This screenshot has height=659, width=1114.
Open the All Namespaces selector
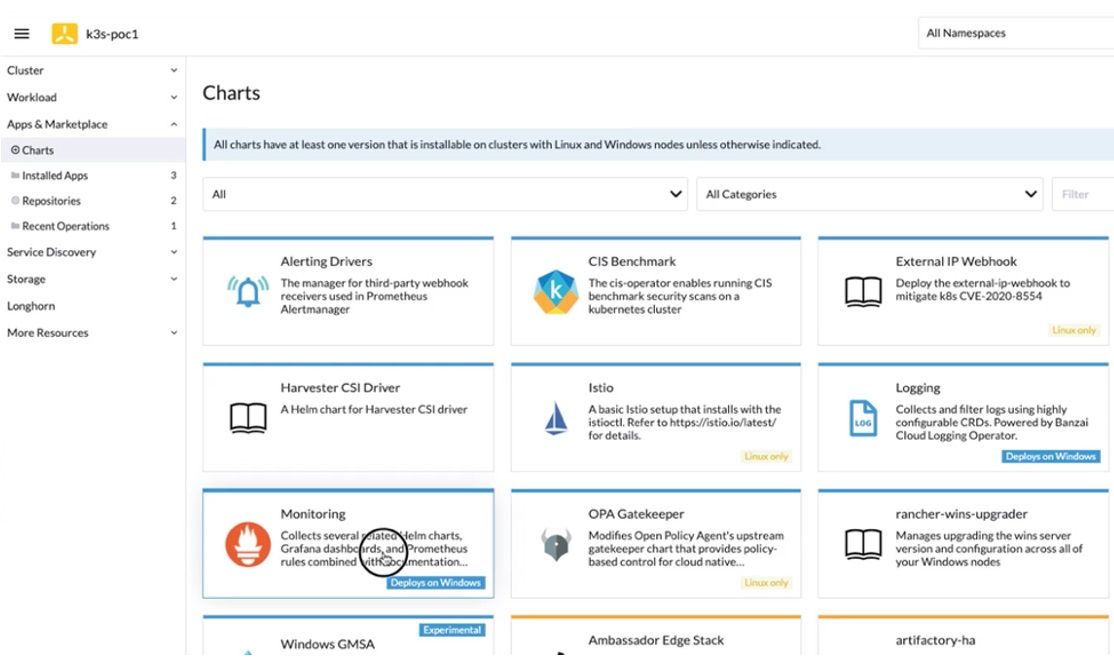point(1010,33)
